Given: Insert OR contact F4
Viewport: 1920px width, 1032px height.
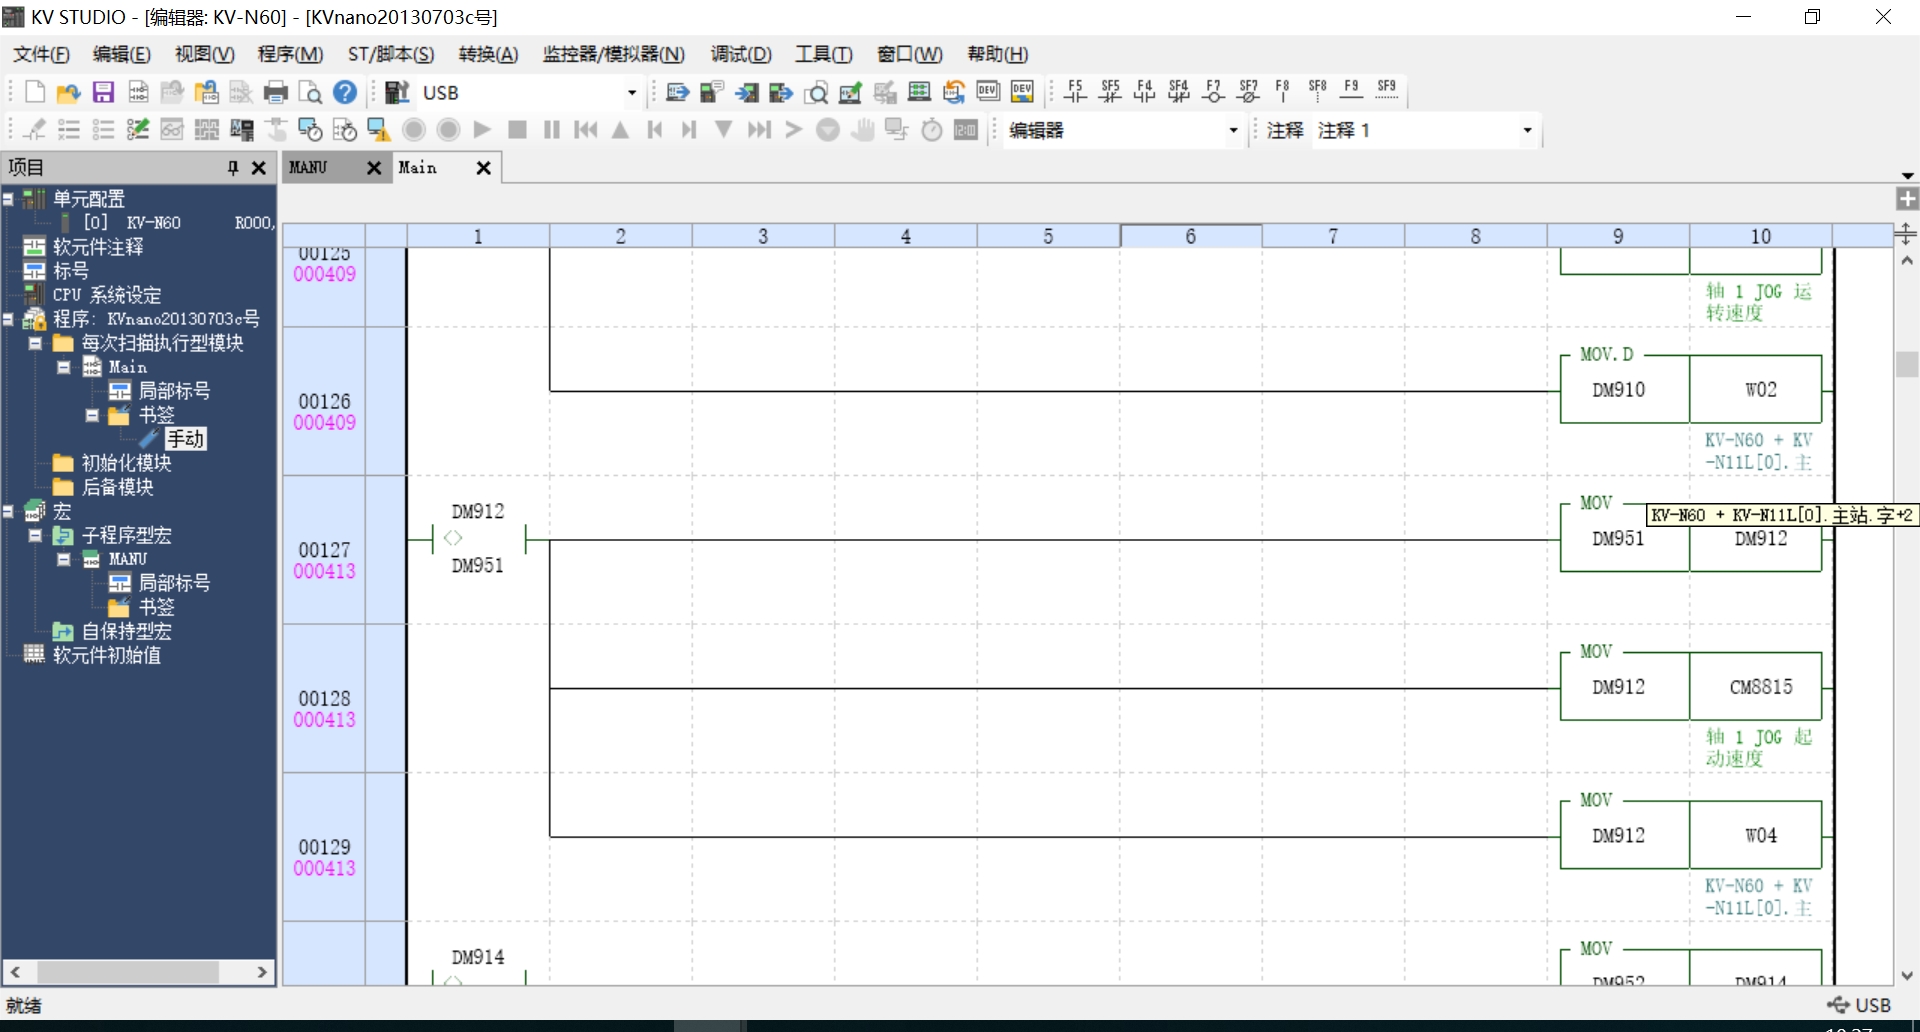Looking at the screenshot, I should 1144,92.
